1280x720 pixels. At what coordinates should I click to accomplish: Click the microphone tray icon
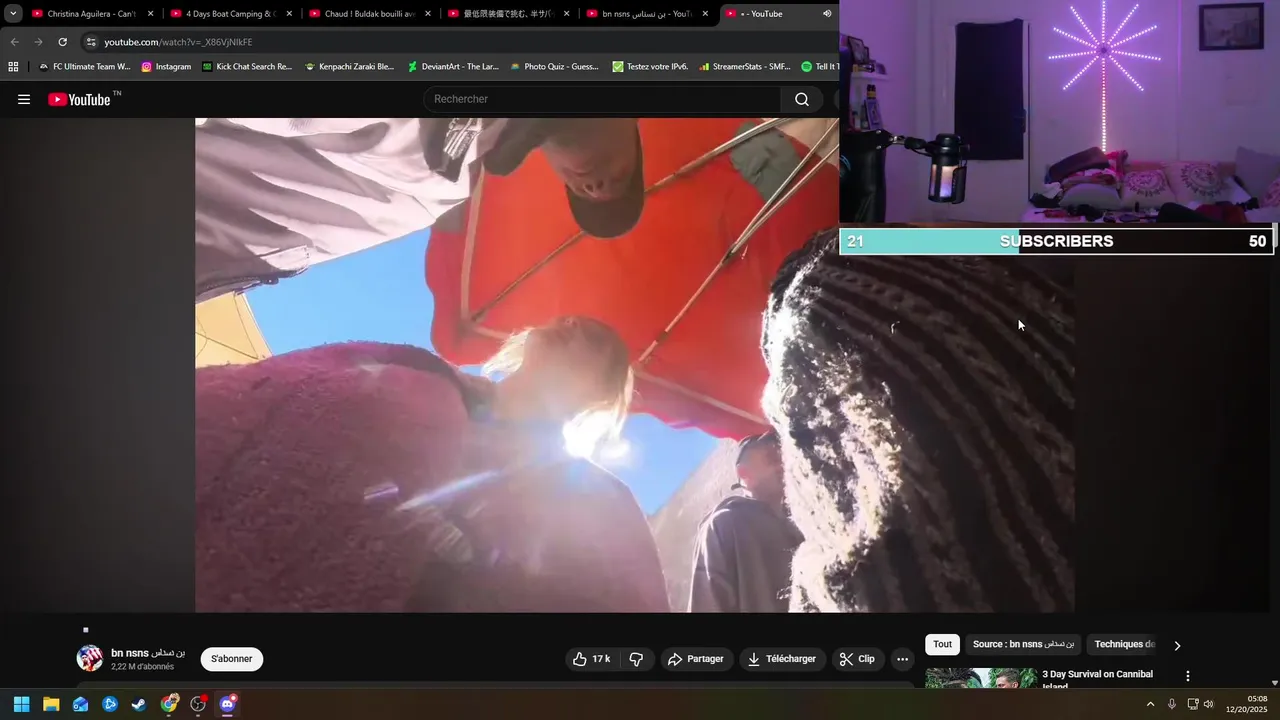pos(1172,704)
